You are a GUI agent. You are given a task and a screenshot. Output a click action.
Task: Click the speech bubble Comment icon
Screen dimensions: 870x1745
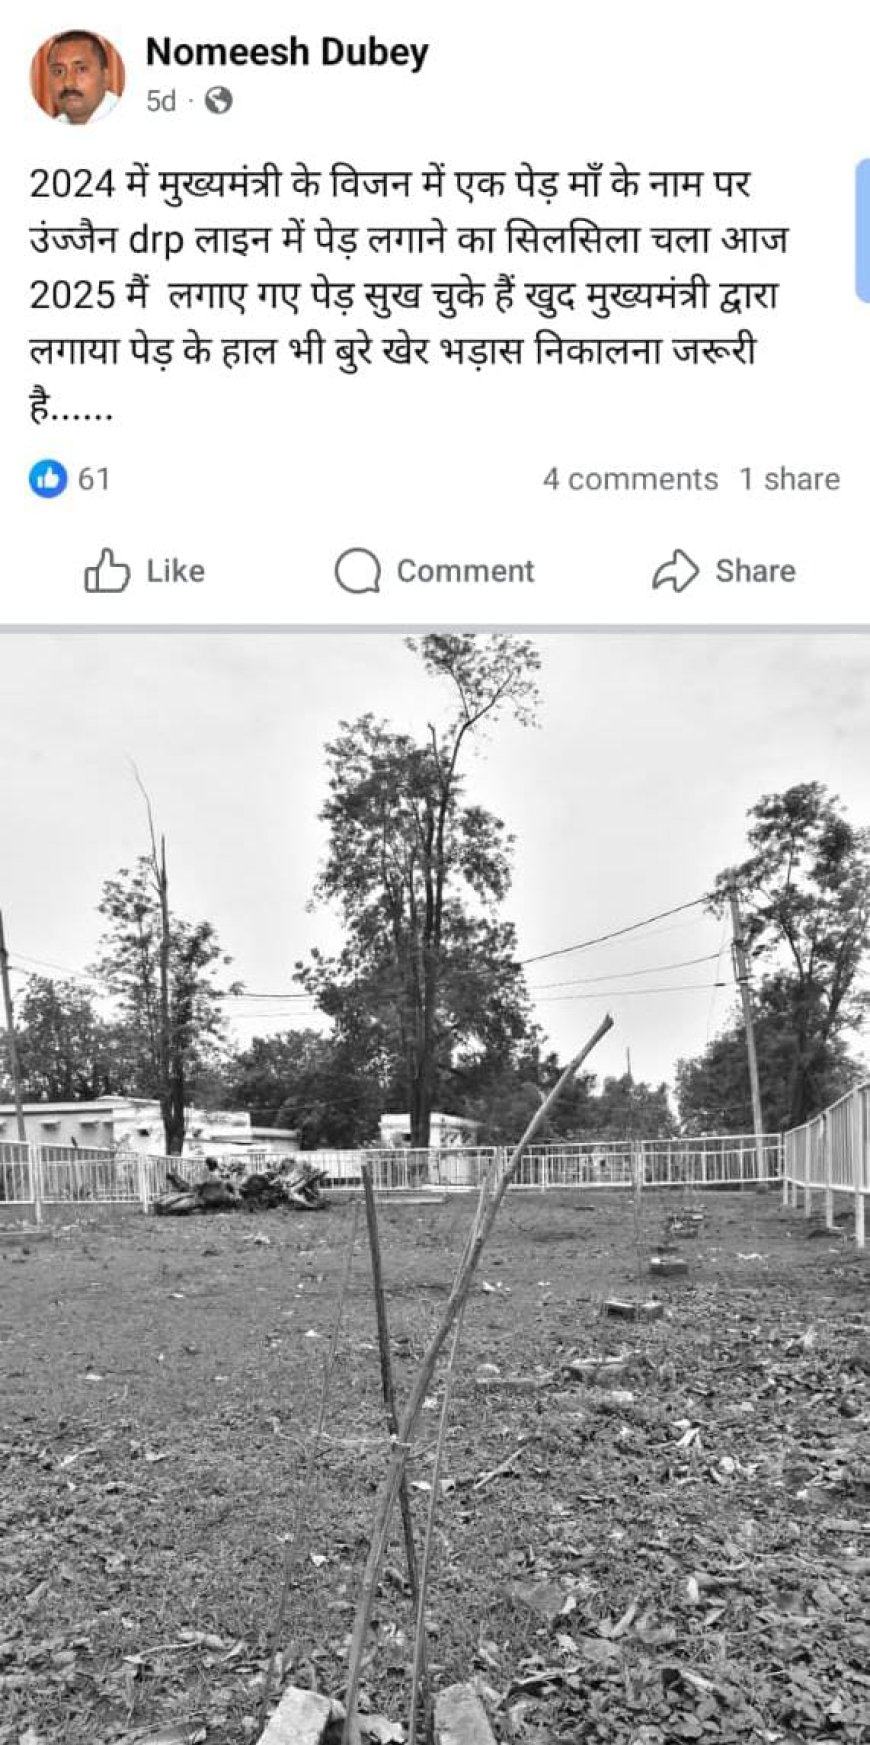pos(357,572)
